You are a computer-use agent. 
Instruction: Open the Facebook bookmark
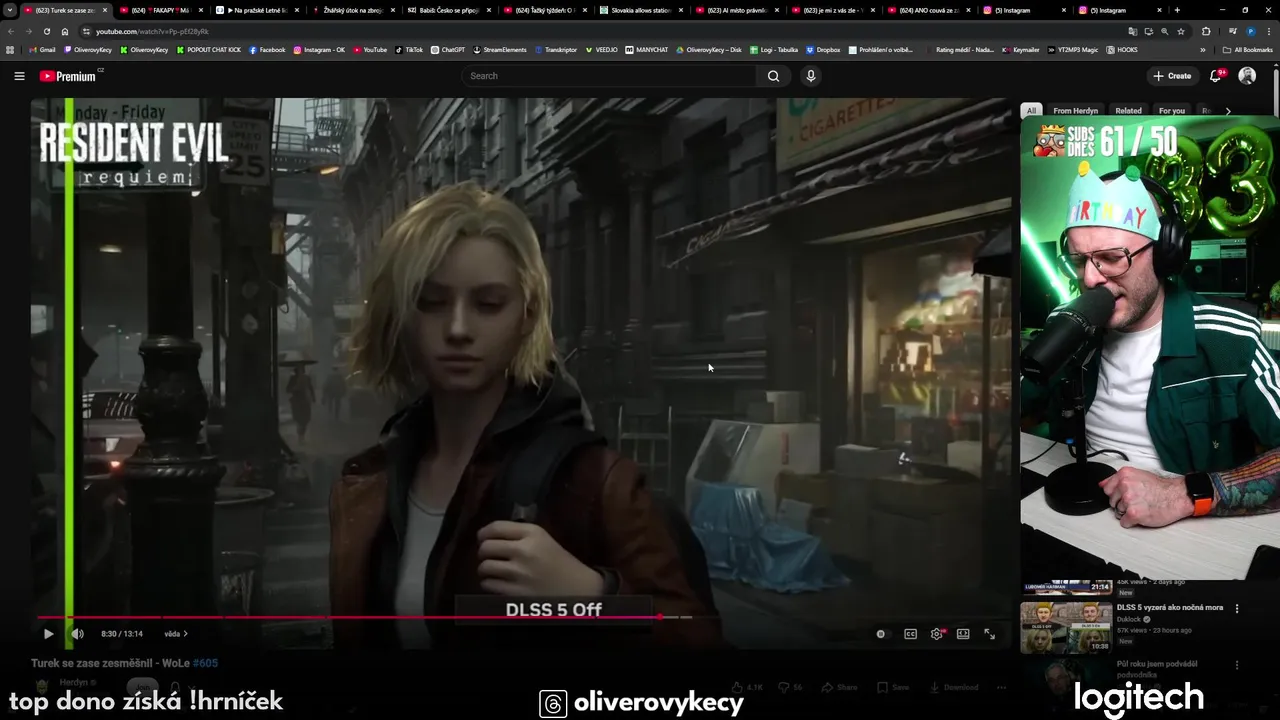click(x=267, y=49)
